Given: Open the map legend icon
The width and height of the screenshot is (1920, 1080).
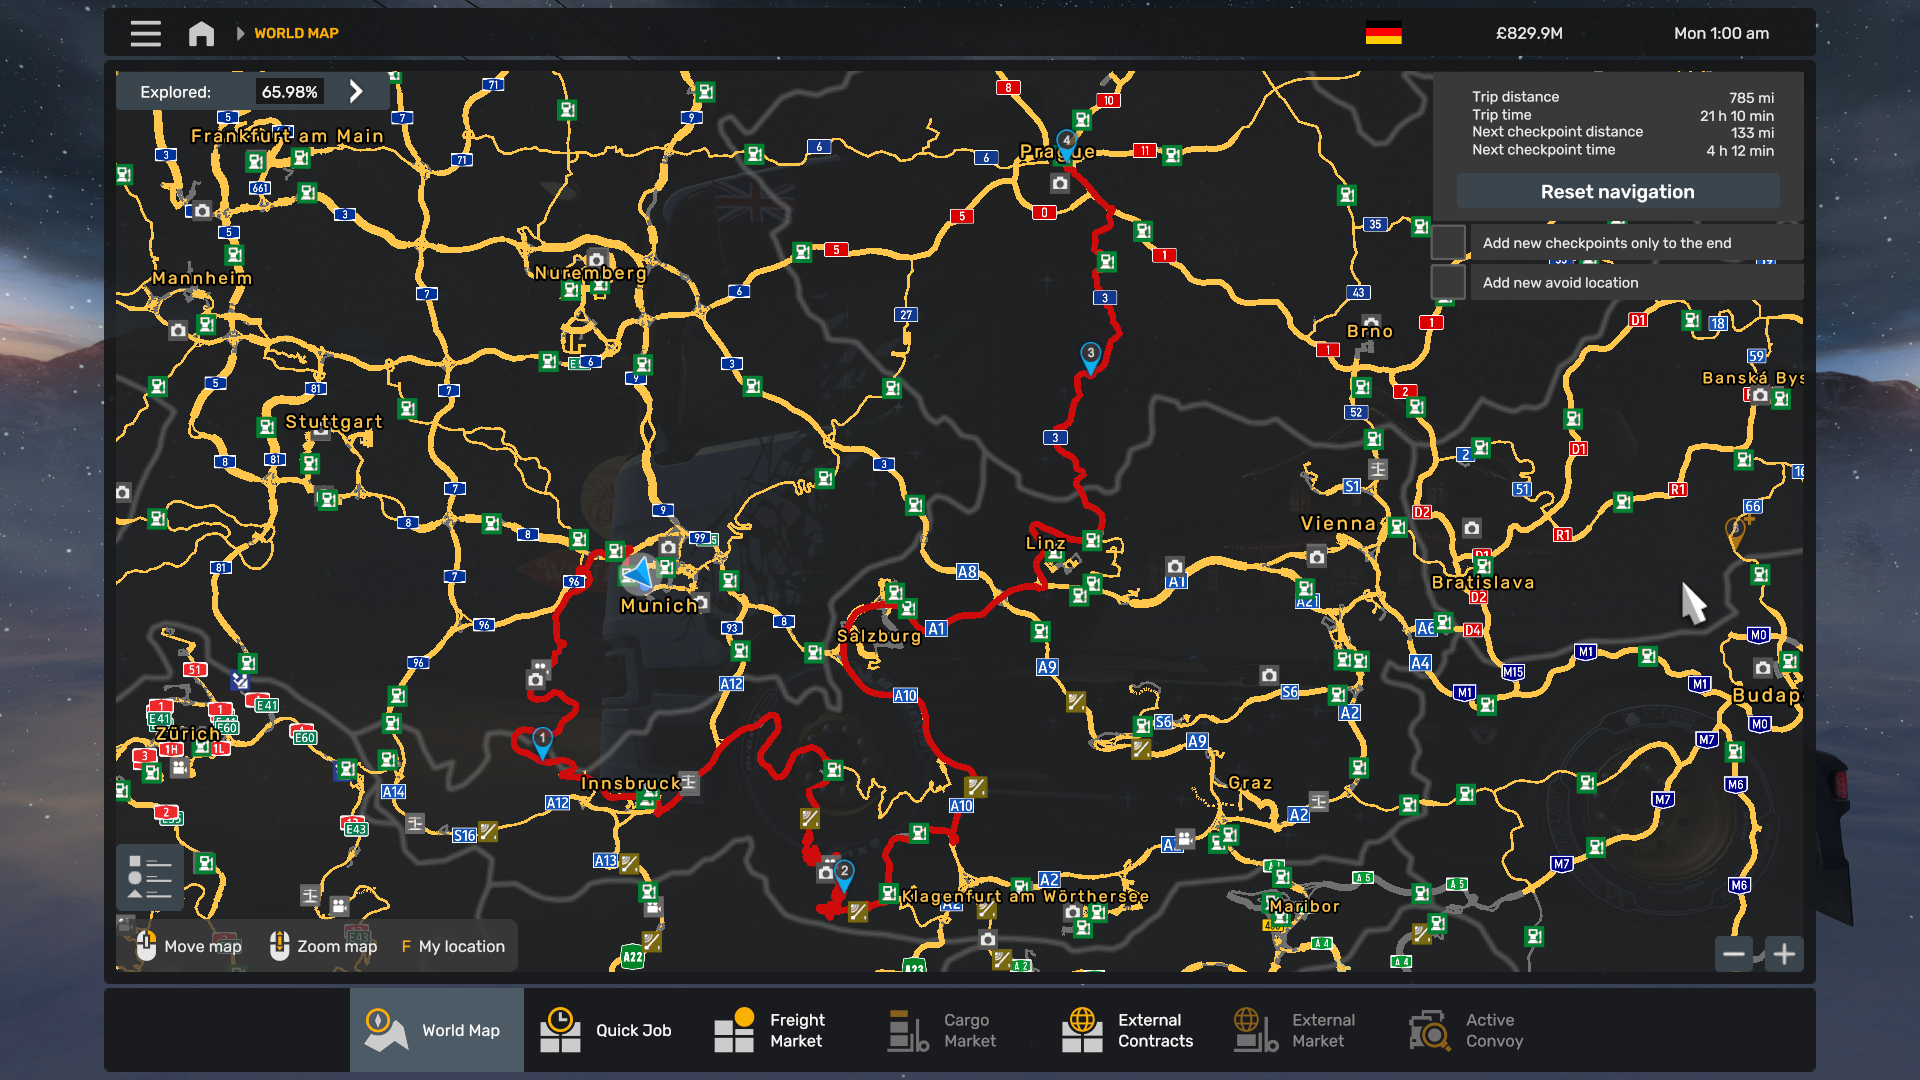Looking at the screenshot, I should (x=150, y=877).
